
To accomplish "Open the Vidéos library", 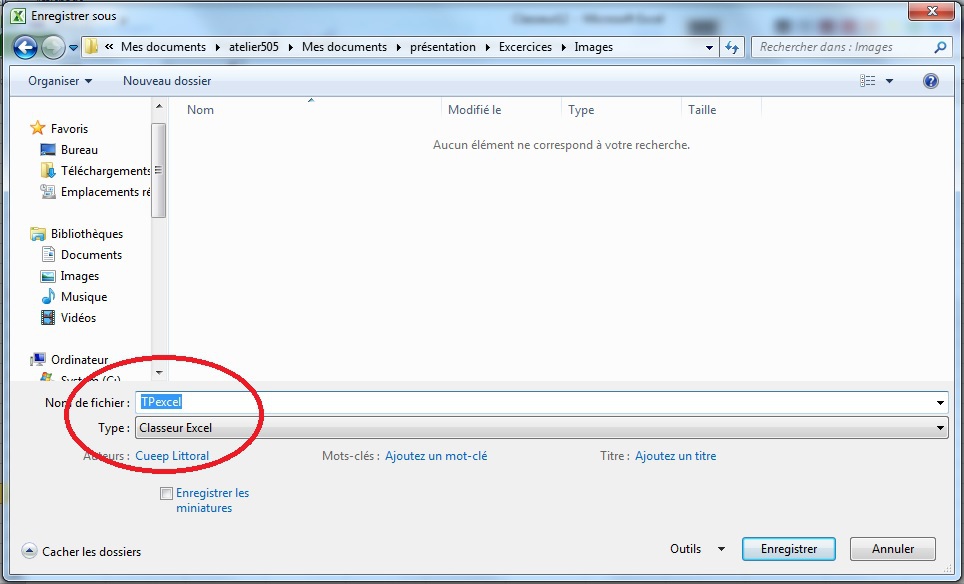I will pyautogui.click(x=78, y=318).
